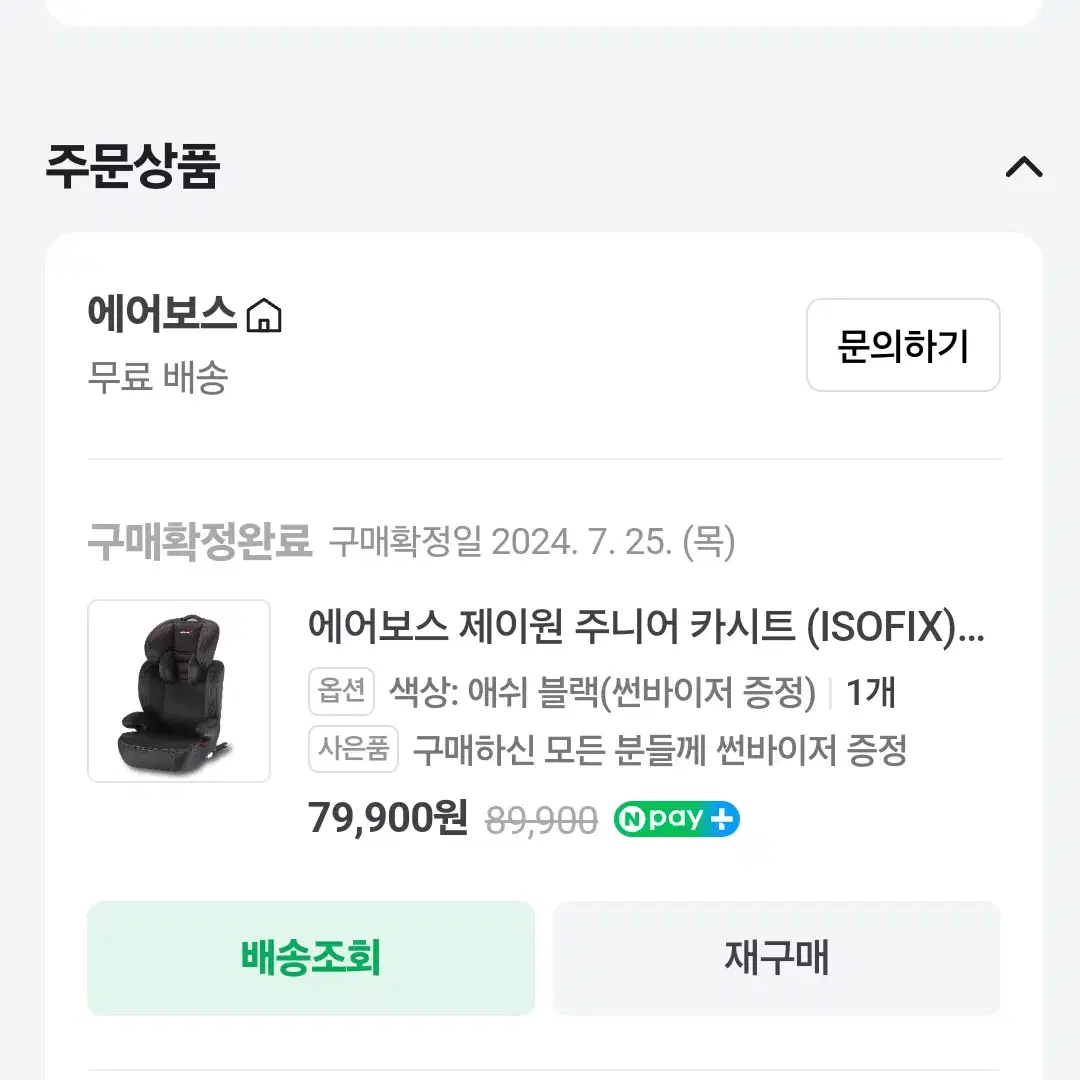
Task: Tap the crossed-out 89,900 original price
Action: pos(541,820)
